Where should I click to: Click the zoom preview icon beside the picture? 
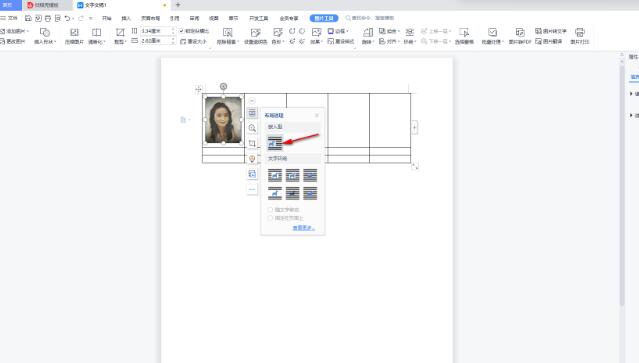tap(252, 128)
